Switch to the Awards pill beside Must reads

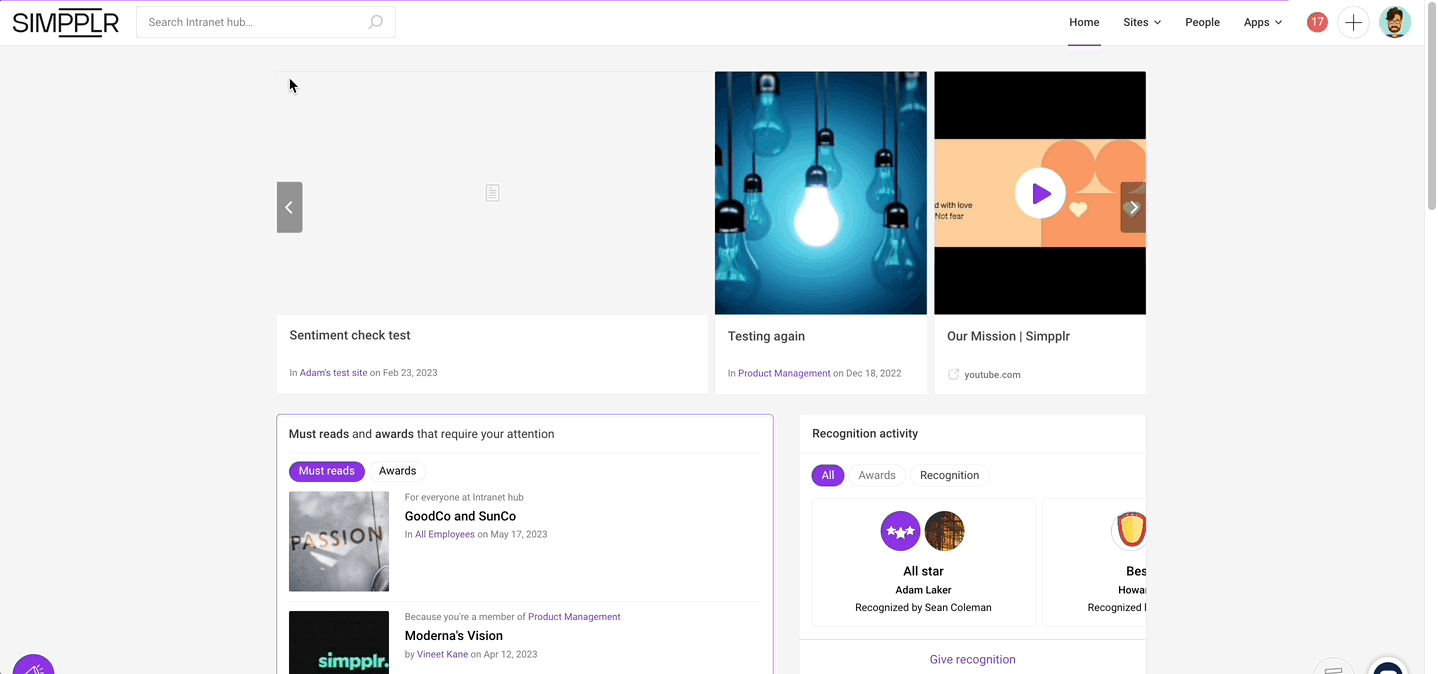click(x=397, y=471)
